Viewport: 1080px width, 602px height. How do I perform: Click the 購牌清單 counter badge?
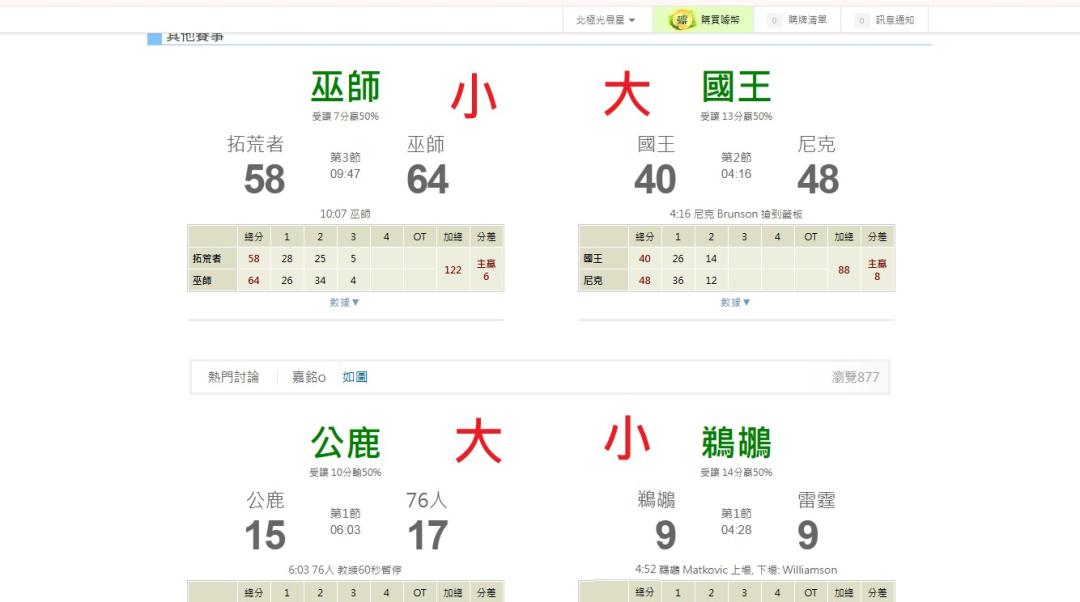[x=774, y=20]
